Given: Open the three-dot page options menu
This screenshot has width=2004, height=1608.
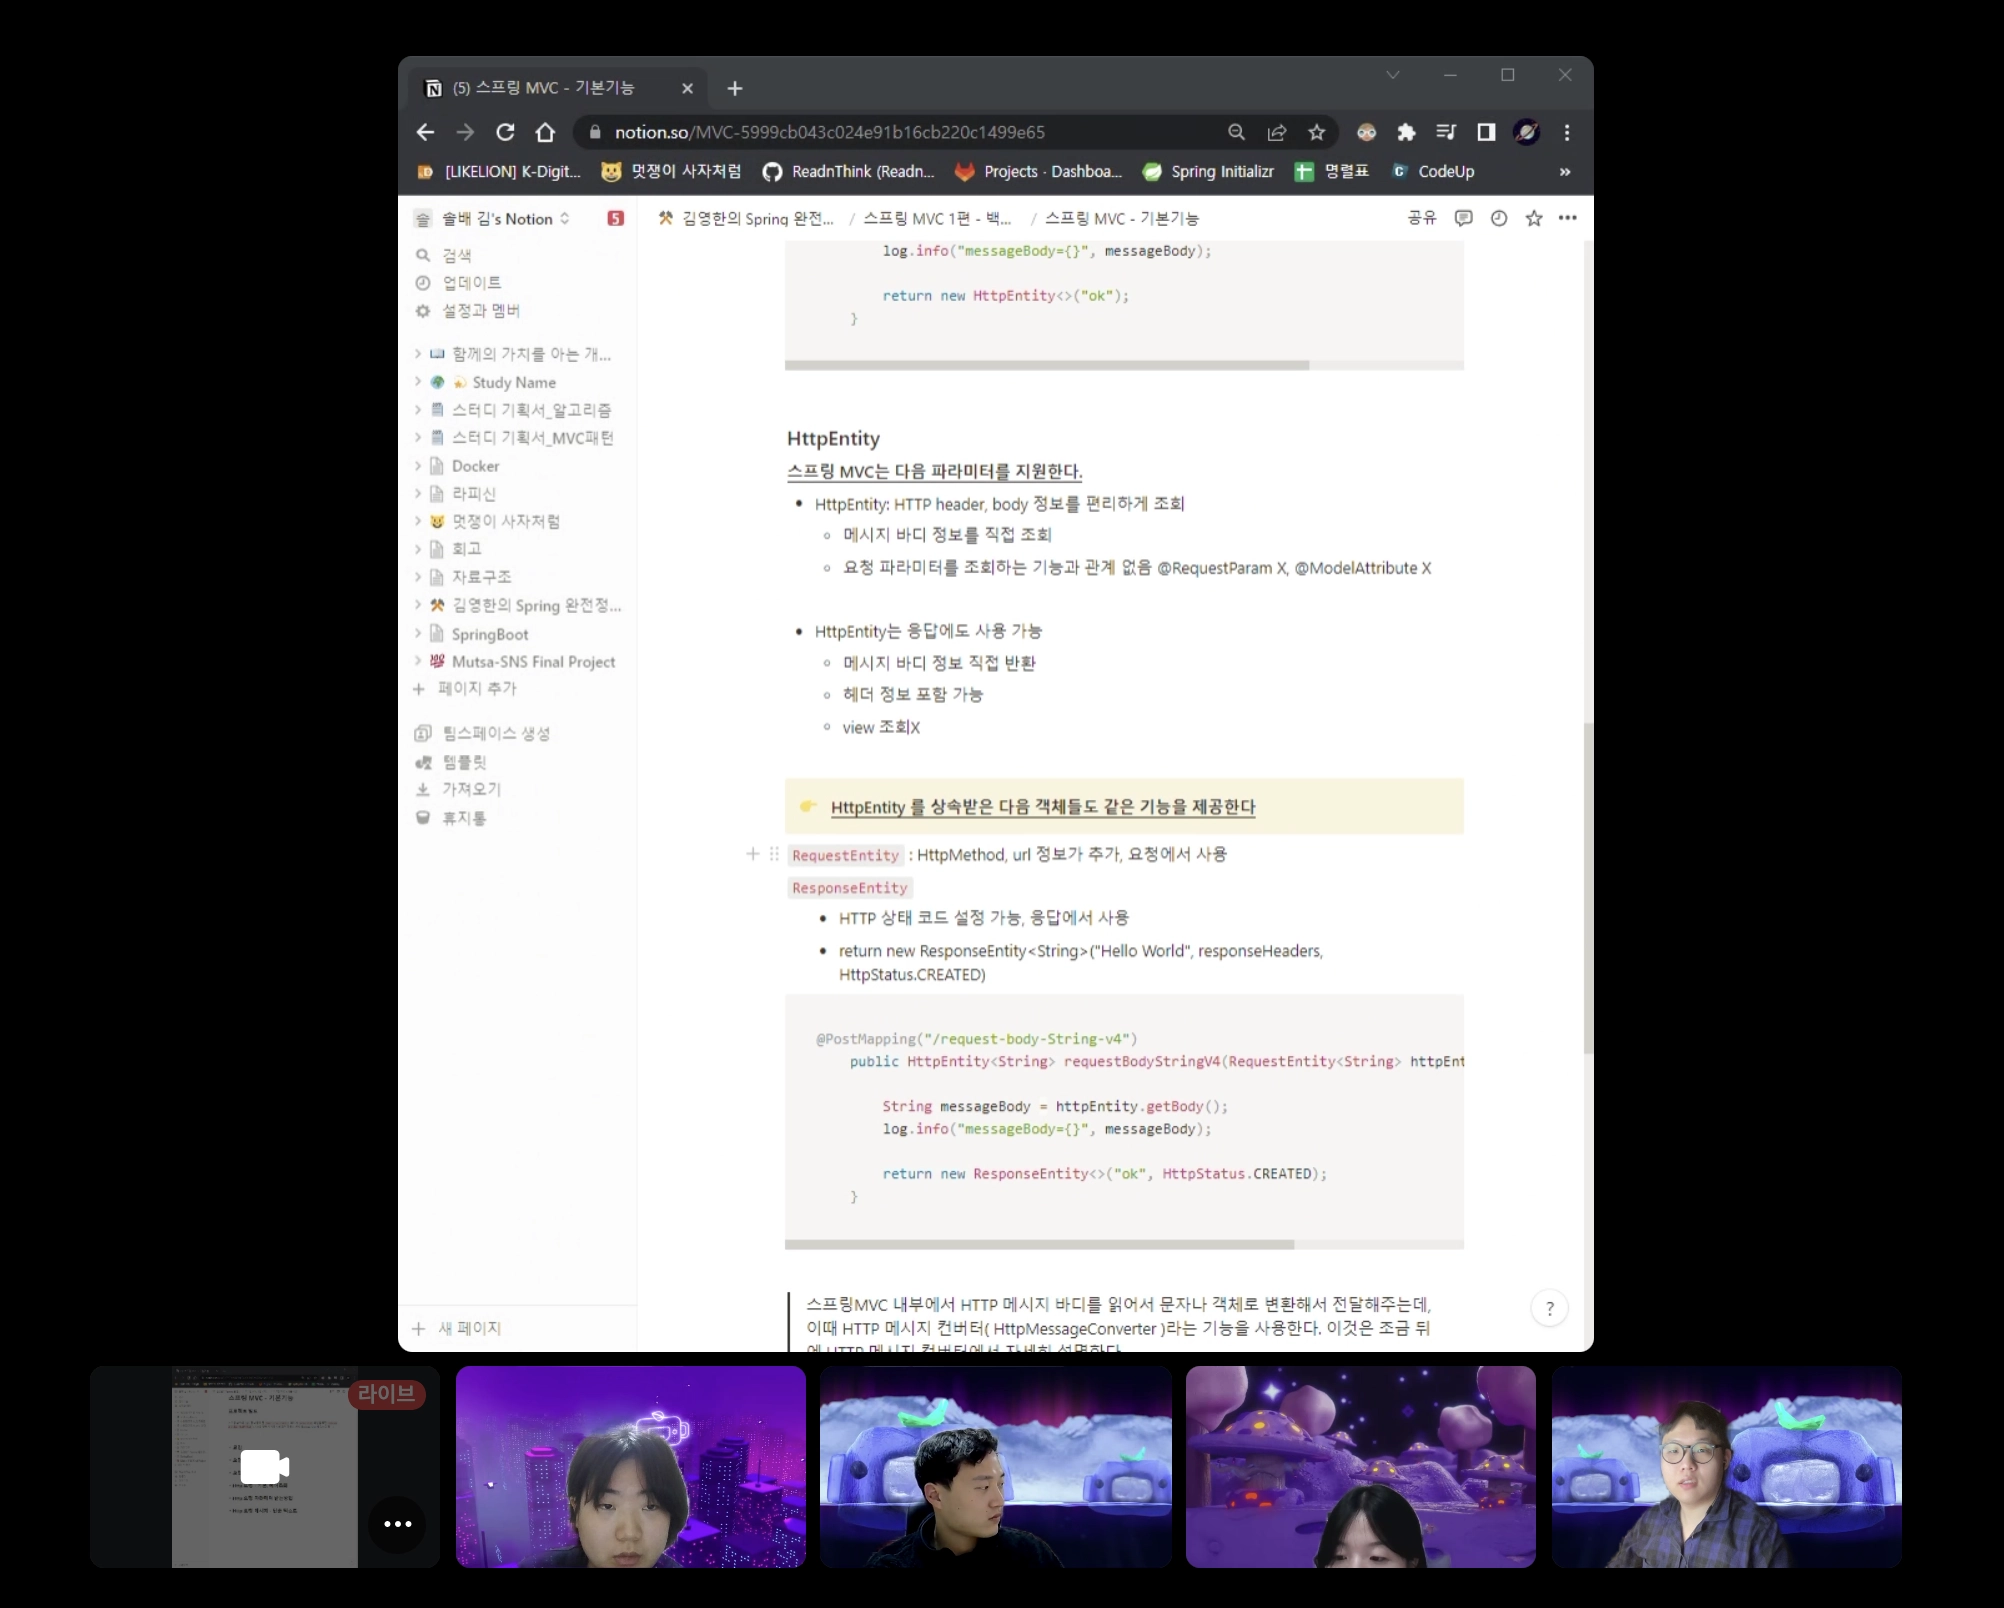Looking at the screenshot, I should 1567,218.
